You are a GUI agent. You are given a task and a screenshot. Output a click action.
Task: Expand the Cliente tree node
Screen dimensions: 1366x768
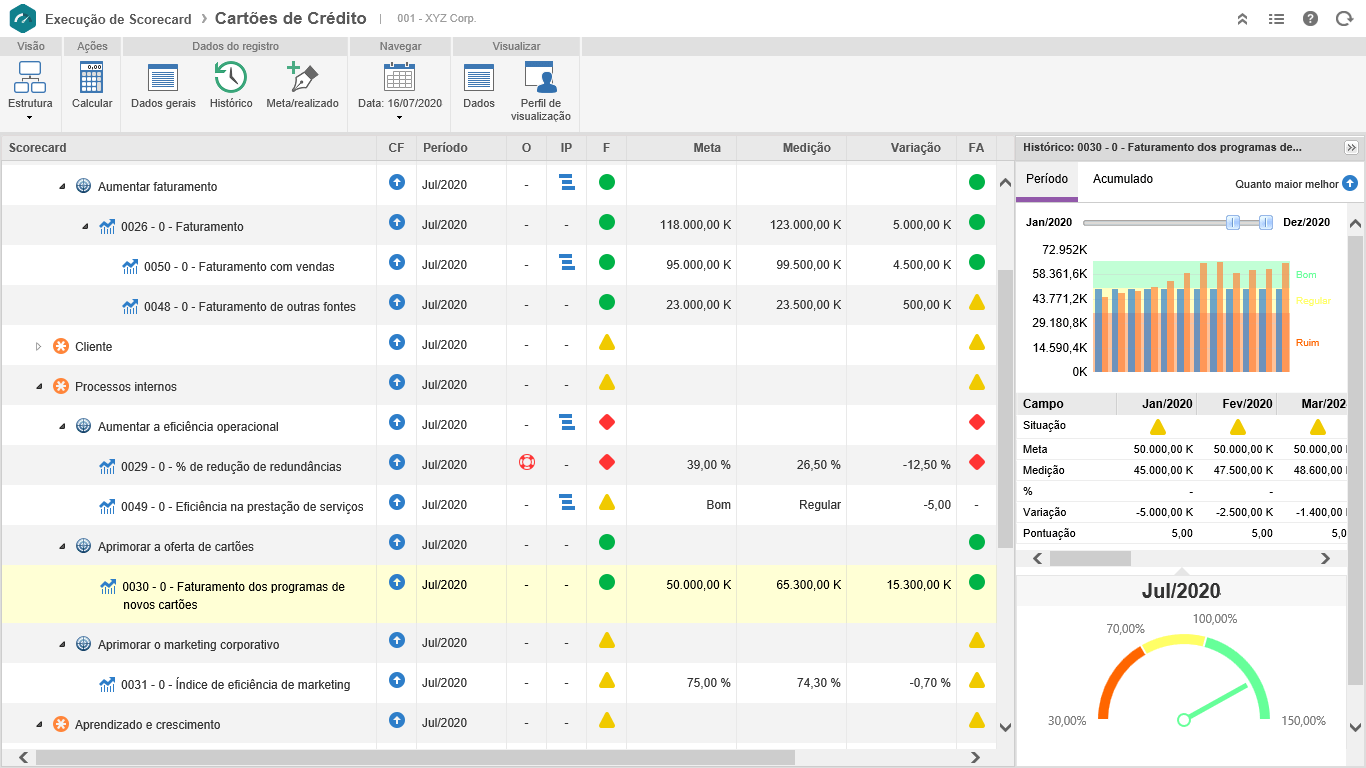(39, 347)
